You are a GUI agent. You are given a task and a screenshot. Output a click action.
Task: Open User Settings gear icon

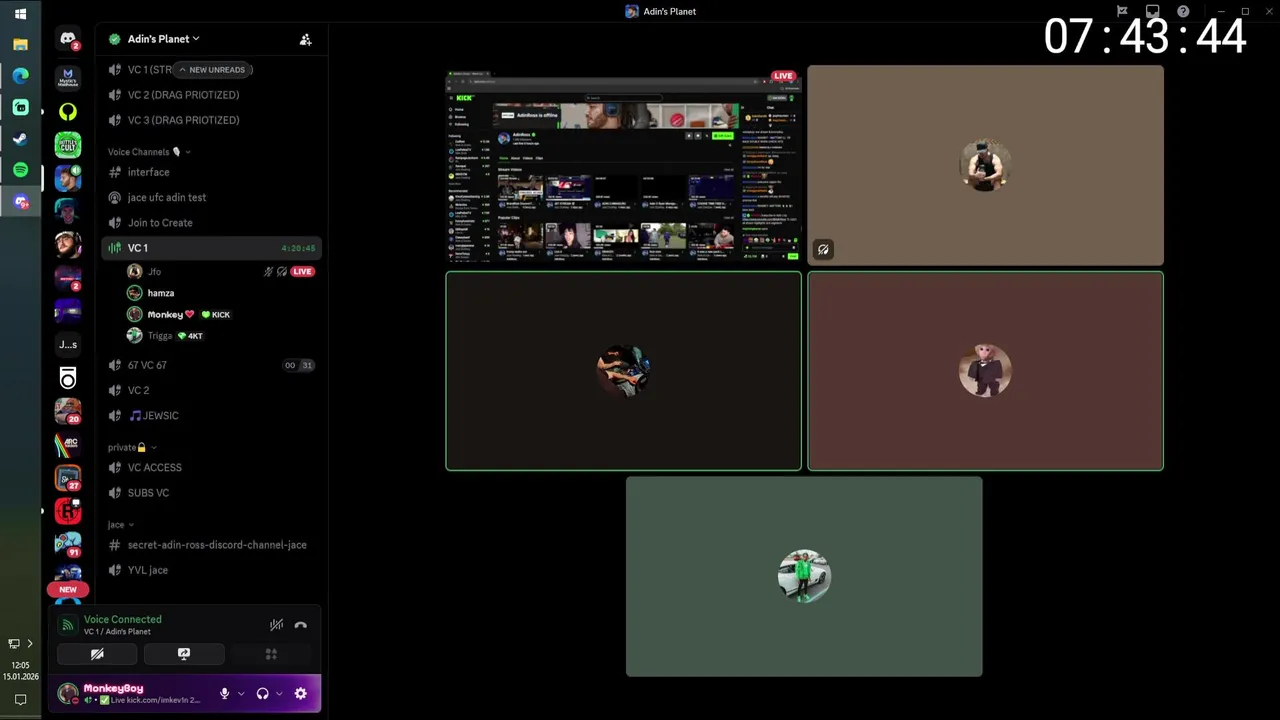point(301,693)
